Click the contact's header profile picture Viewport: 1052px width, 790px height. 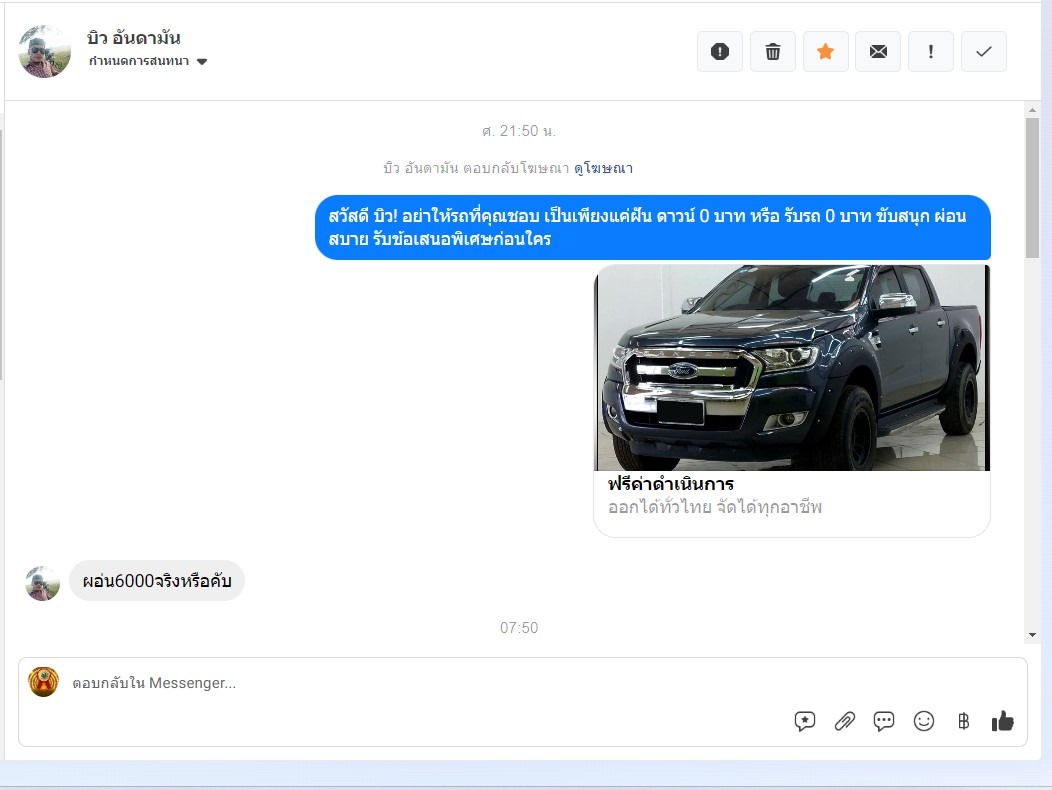[44, 51]
